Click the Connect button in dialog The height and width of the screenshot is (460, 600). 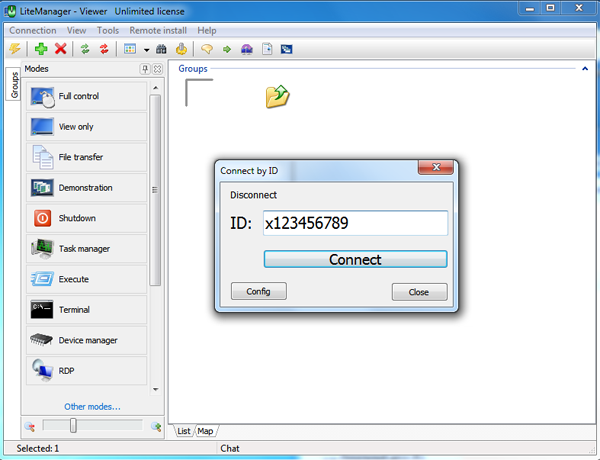click(x=355, y=259)
